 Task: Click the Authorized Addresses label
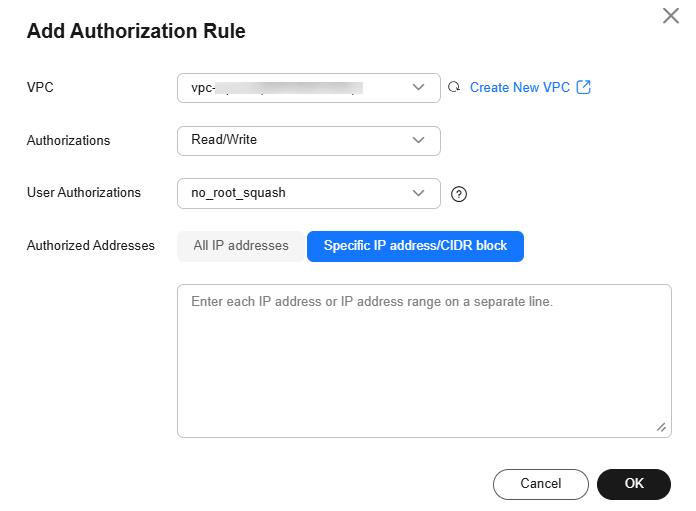[x=90, y=246]
